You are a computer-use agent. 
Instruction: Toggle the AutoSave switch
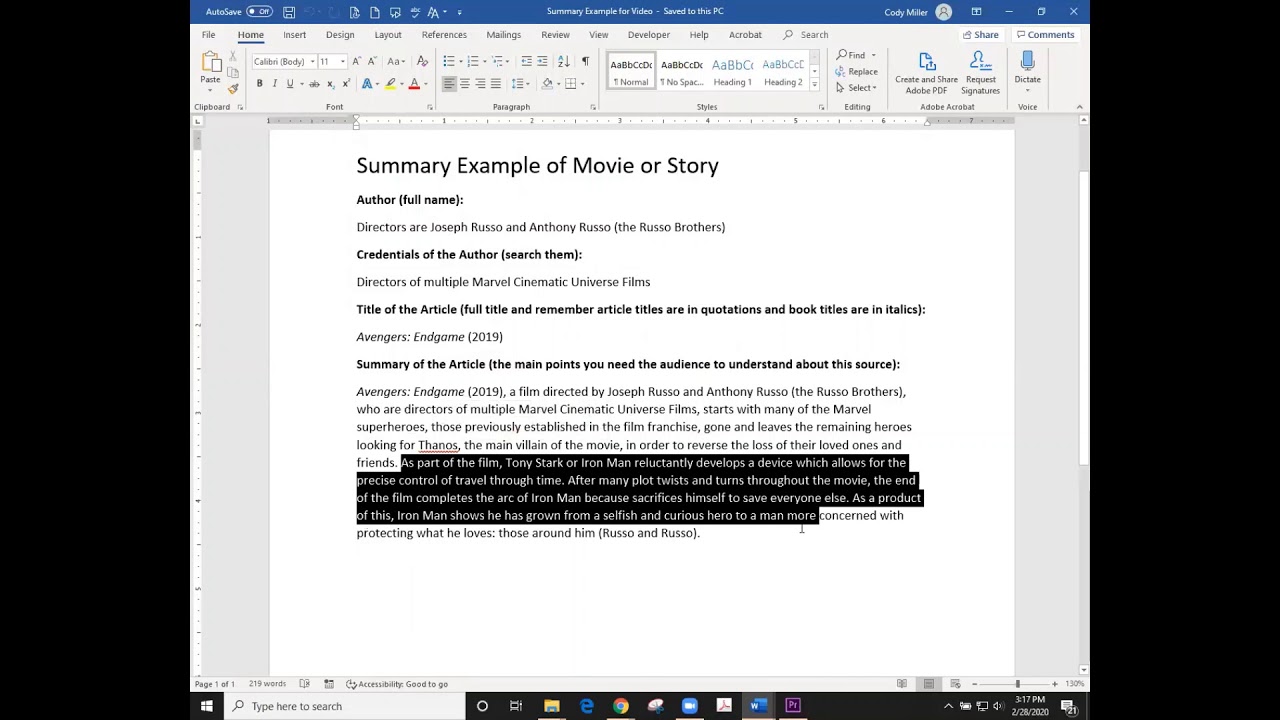[259, 12]
